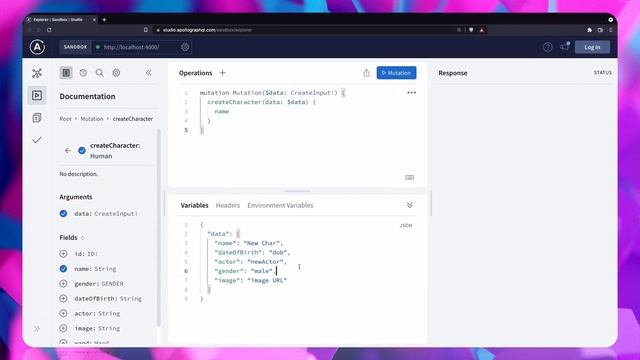640x360 pixels.
Task: Remove the name: String field
Action: (x=63, y=269)
